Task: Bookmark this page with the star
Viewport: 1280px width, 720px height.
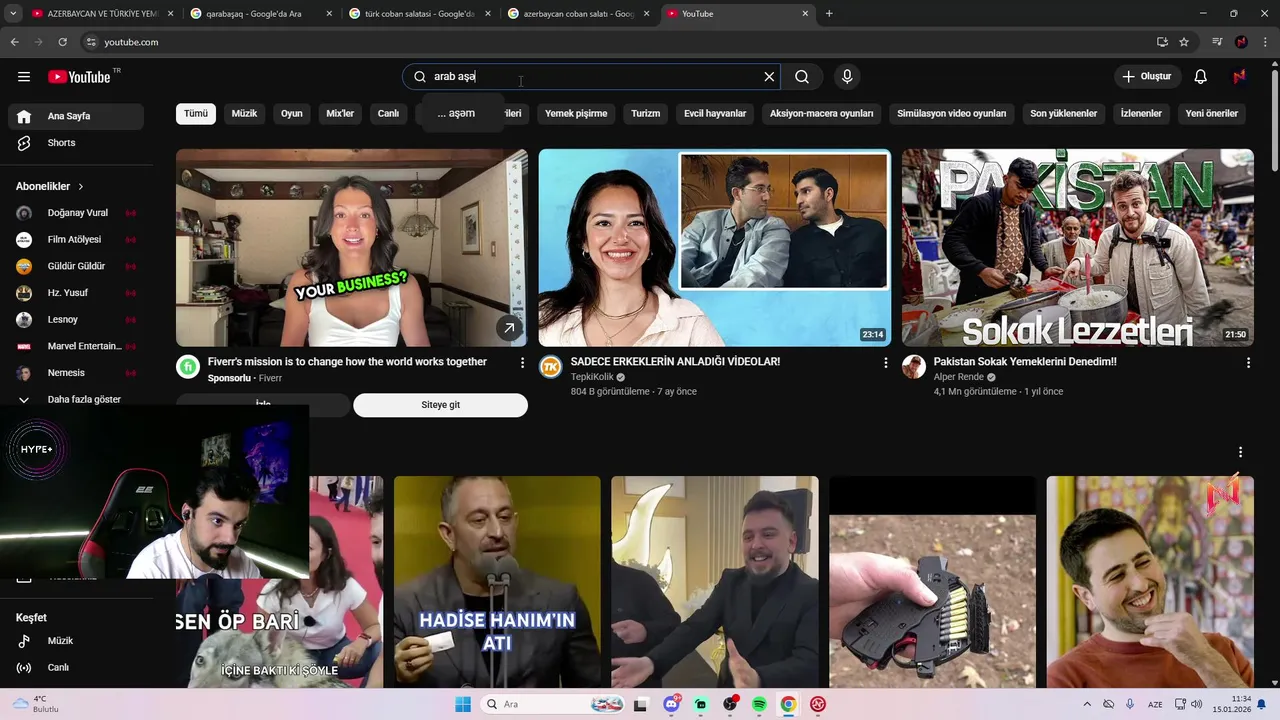Action: coord(1184,42)
